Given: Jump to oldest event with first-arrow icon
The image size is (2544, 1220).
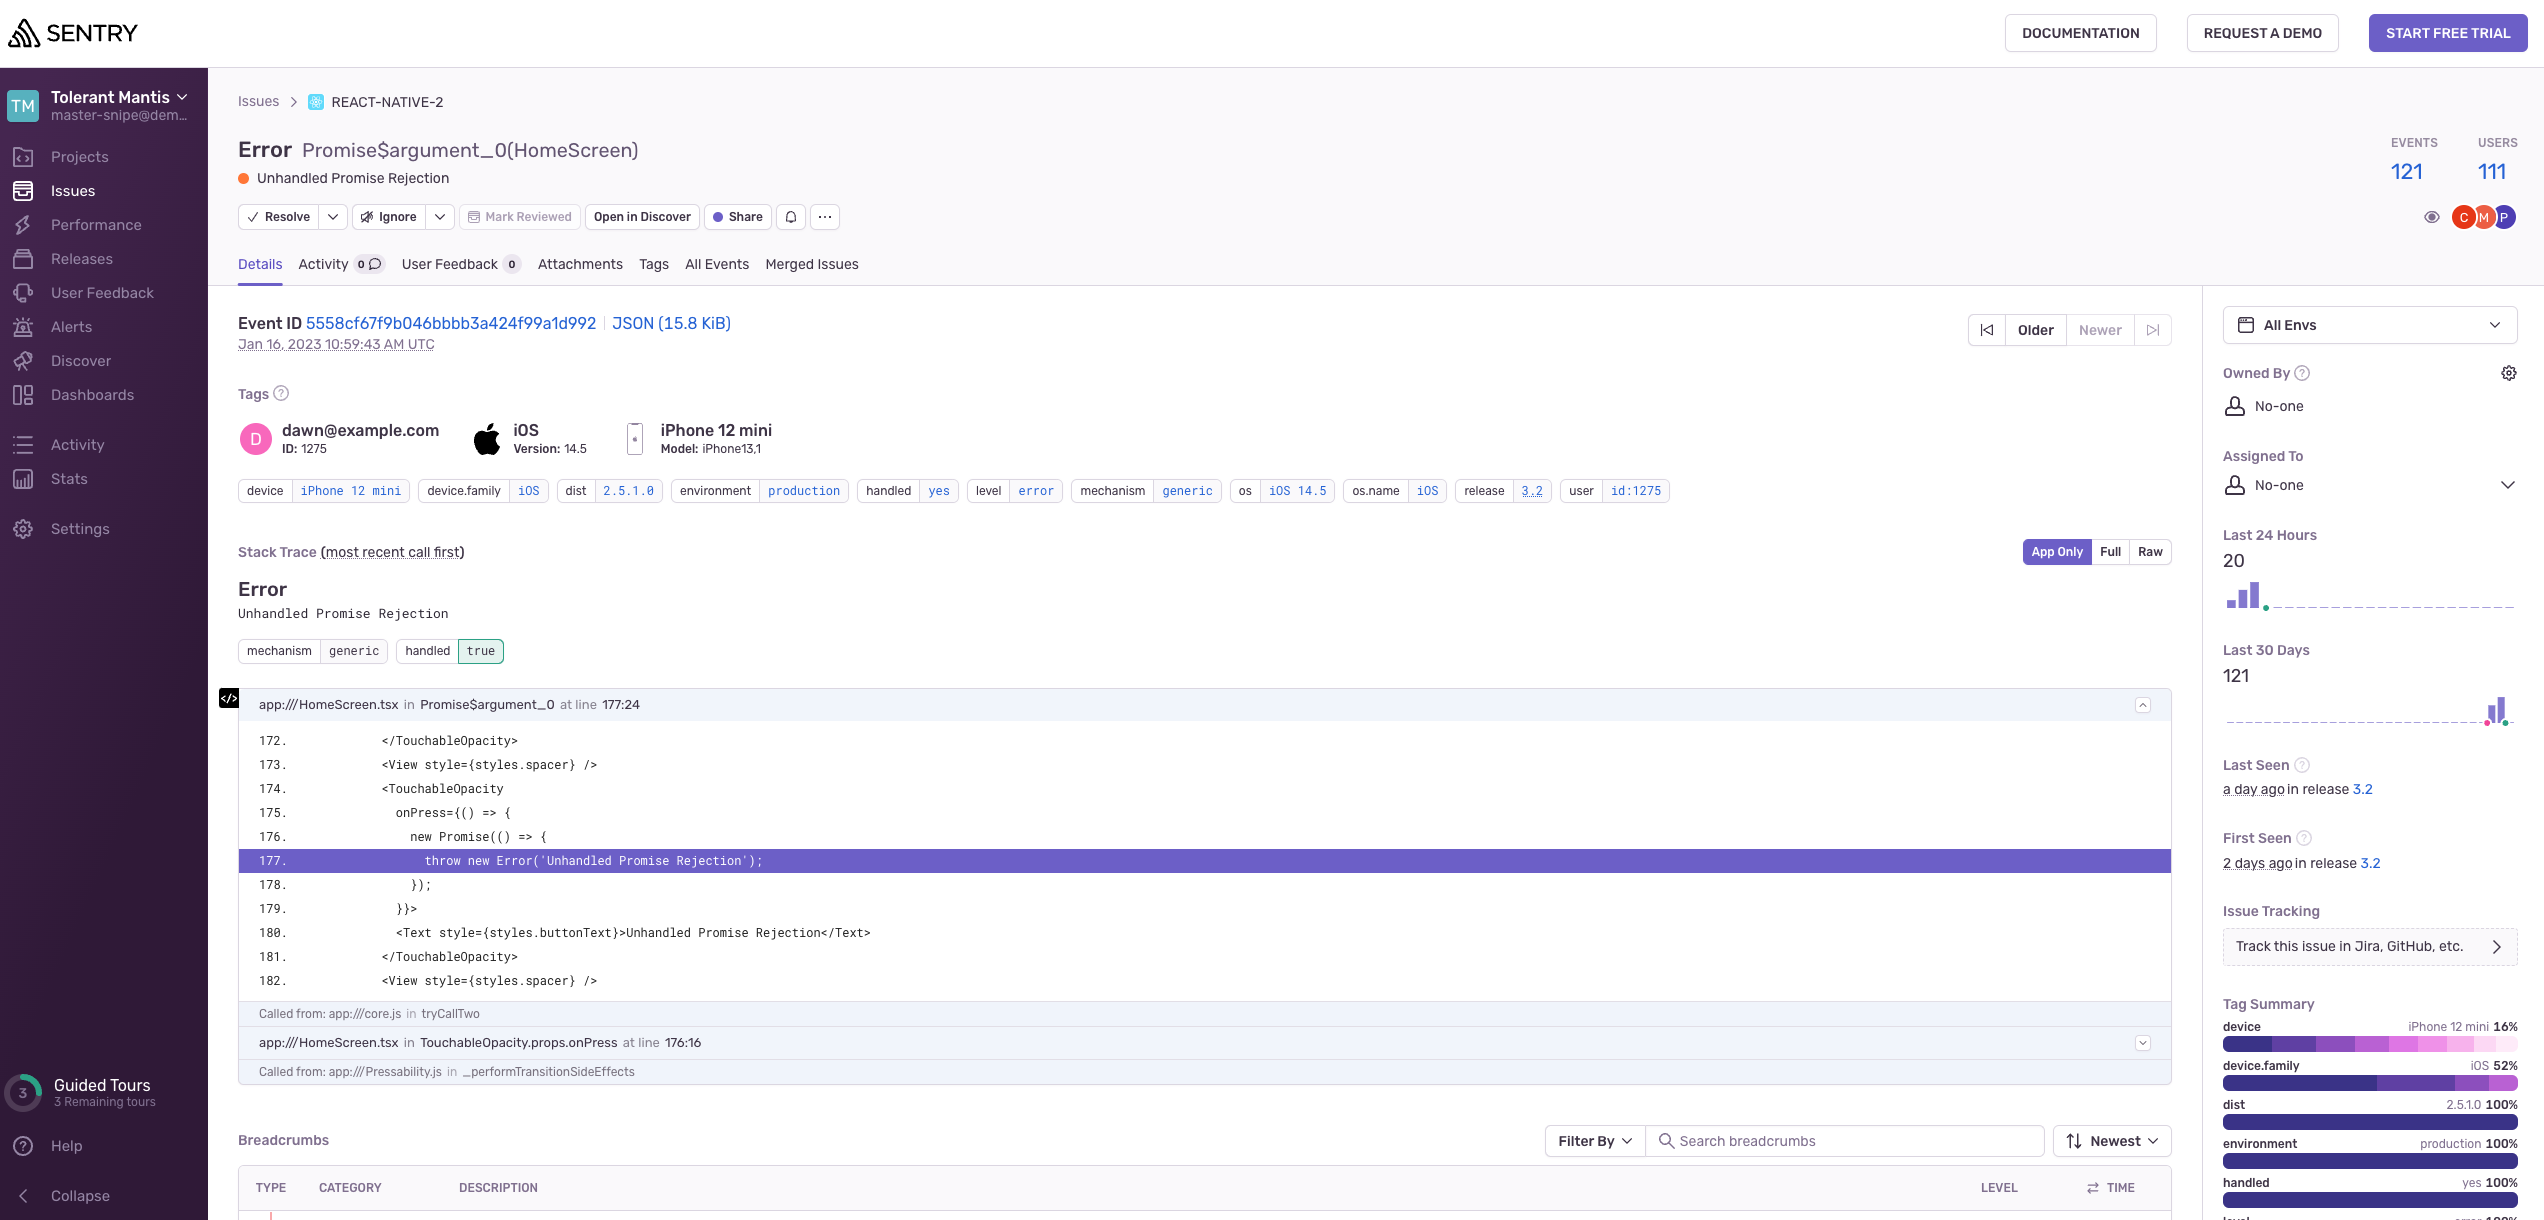Looking at the screenshot, I should point(1987,330).
